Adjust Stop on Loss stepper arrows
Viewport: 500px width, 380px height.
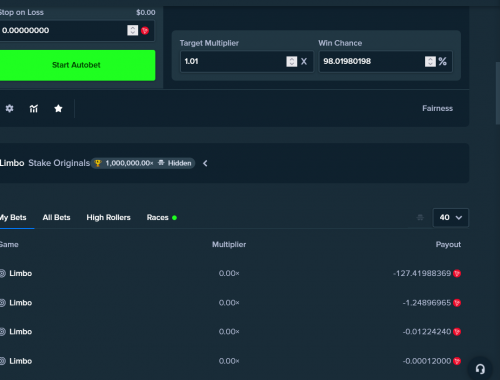132,30
